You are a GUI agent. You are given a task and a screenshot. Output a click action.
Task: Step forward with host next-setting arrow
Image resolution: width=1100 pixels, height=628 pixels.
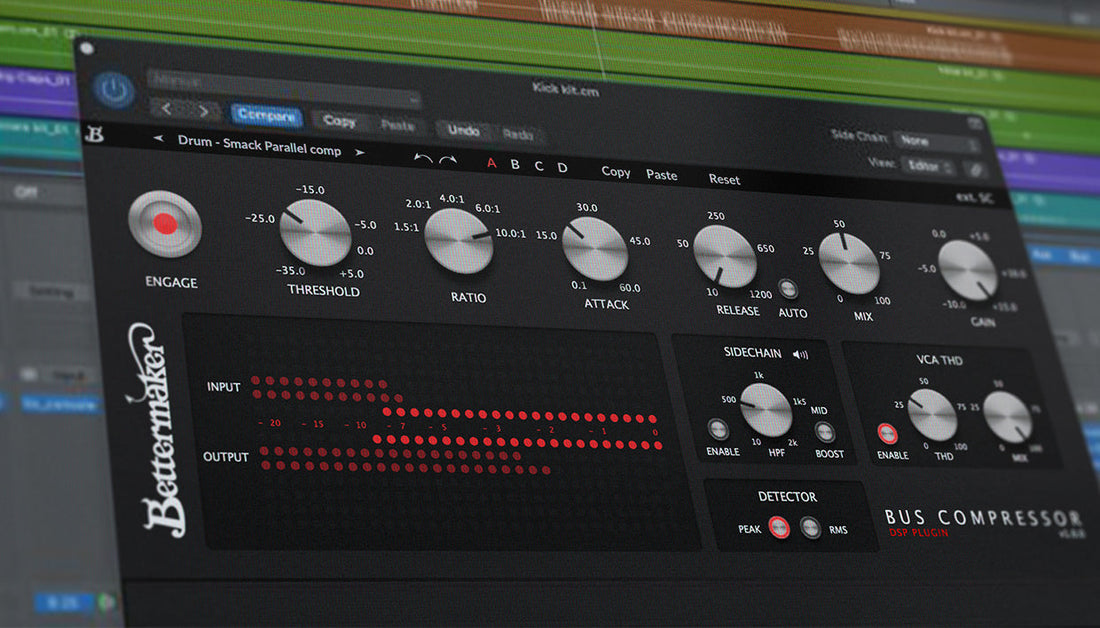pos(203,111)
